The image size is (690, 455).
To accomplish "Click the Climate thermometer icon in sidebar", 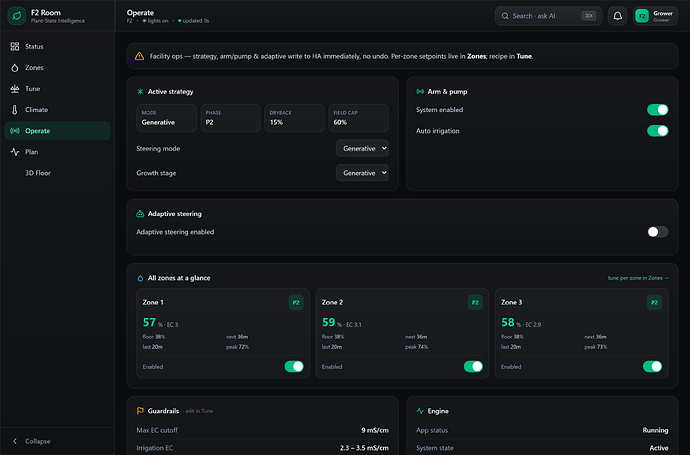I will [15, 110].
